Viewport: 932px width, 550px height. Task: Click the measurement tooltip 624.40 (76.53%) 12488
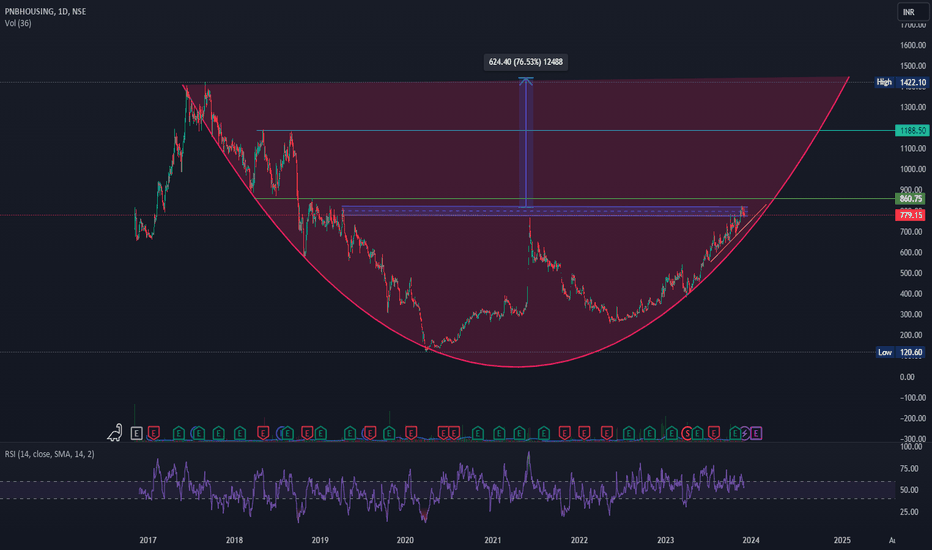coord(525,62)
